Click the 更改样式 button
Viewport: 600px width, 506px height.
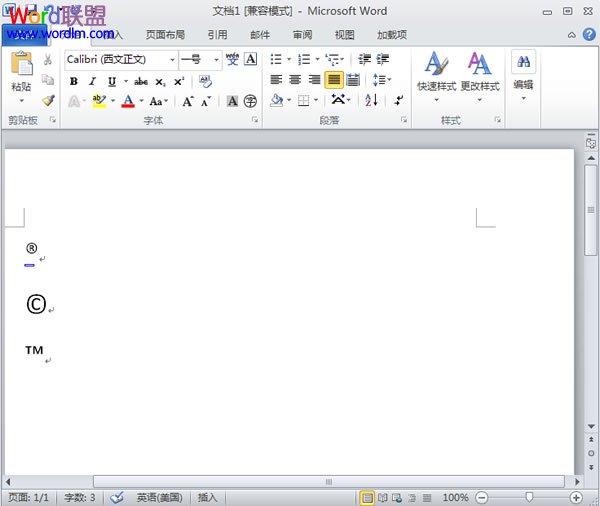pyautogui.click(x=480, y=75)
